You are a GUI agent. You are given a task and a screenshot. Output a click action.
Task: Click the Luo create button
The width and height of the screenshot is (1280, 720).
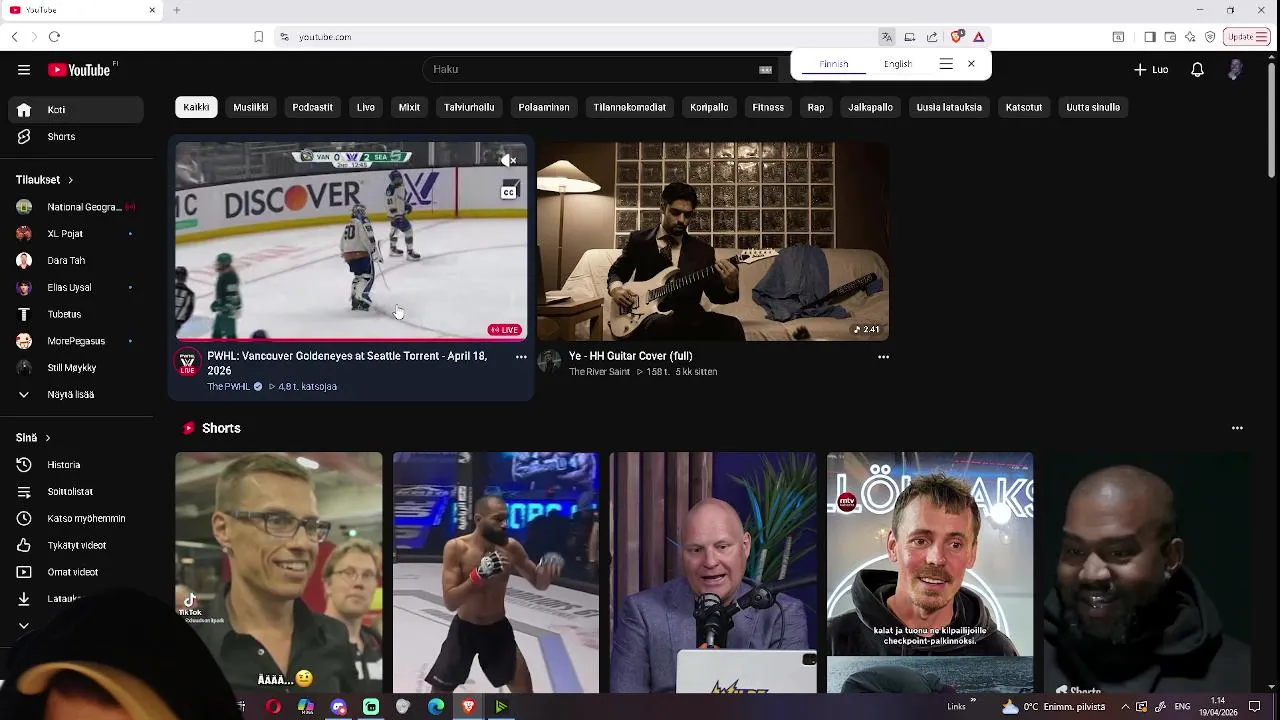point(1151,70)
